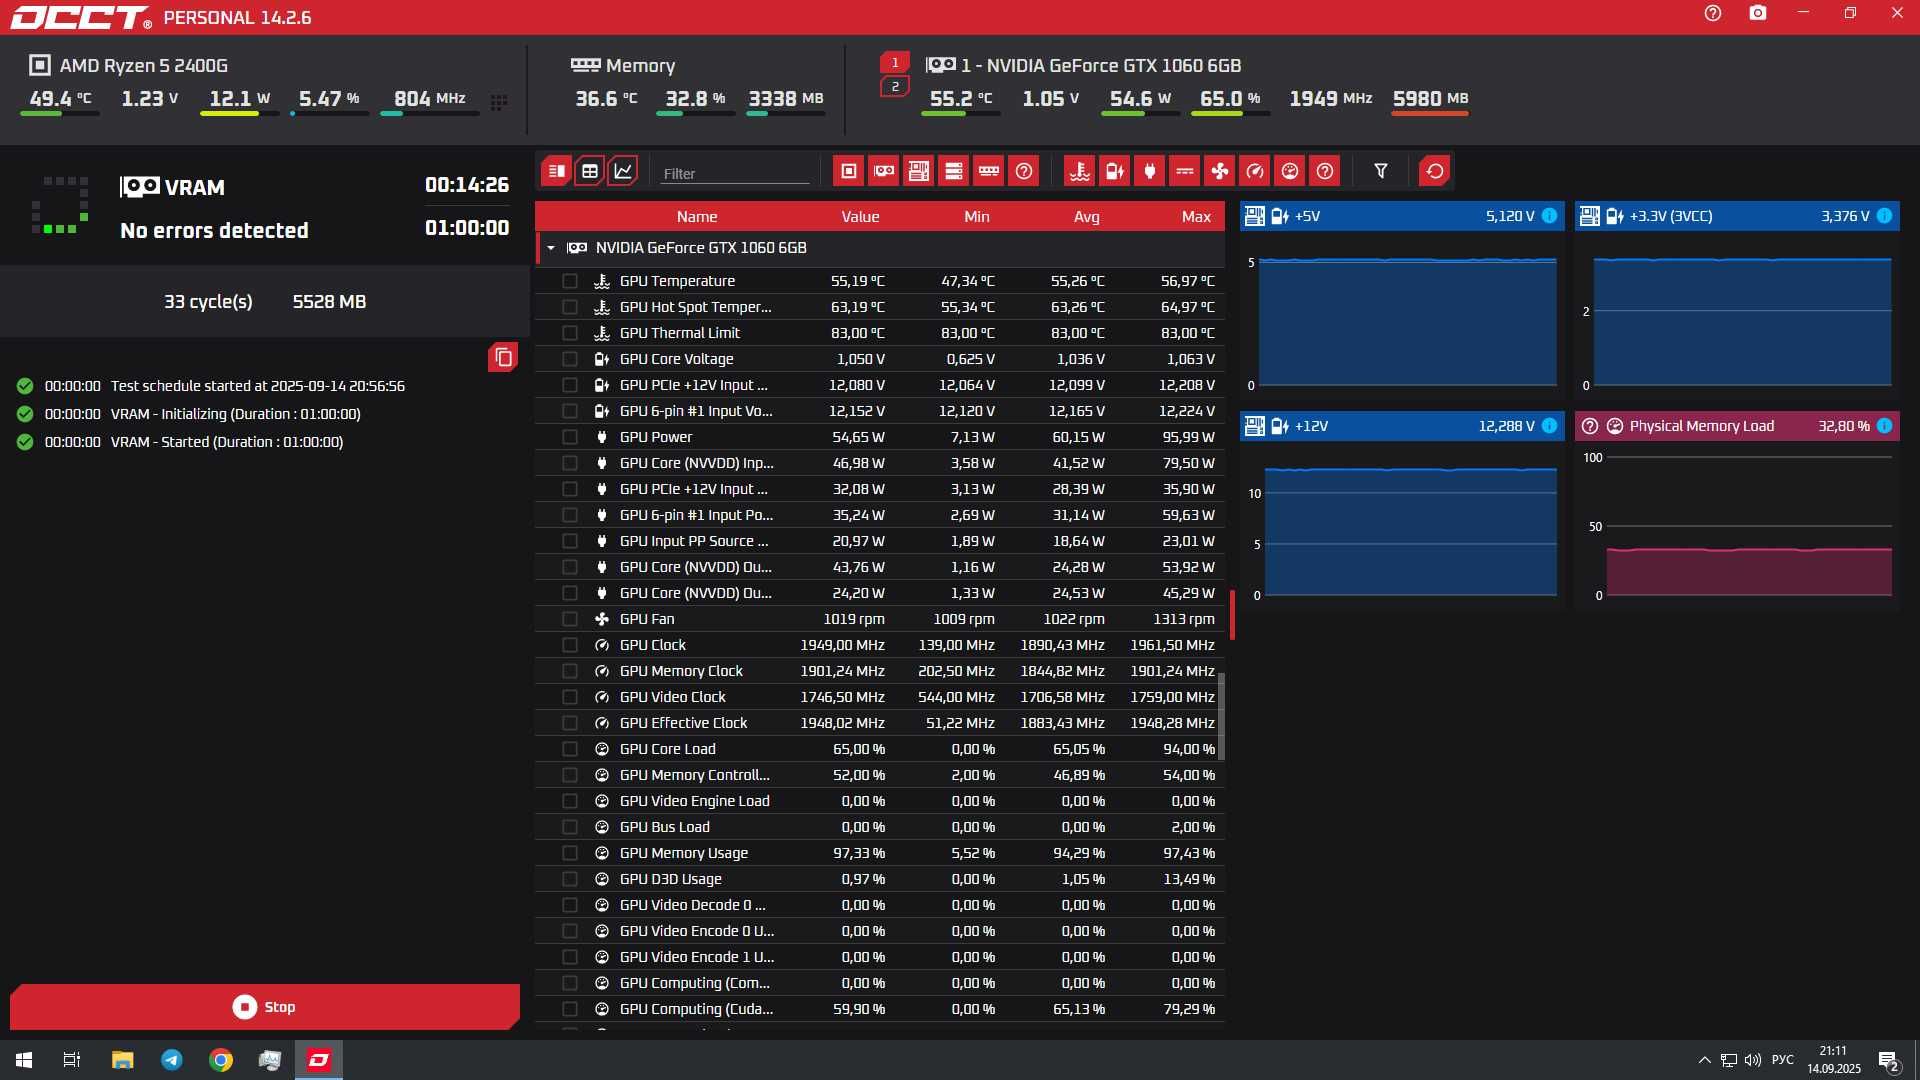1920x1080 pixels.
Task: Toggle the clock speed sensor type filter
Action: pos(1255,171)
